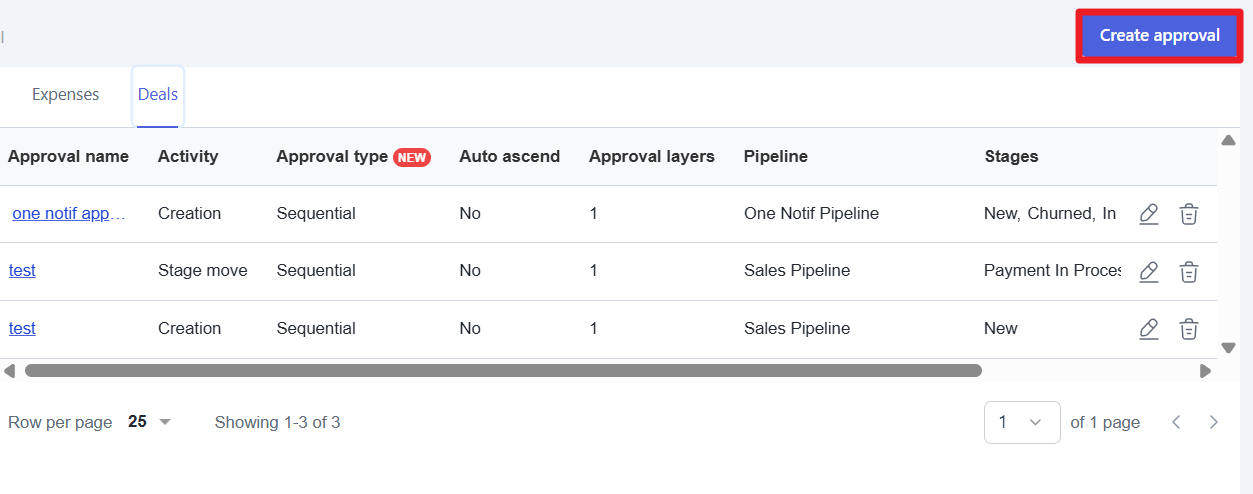Edit the Sales Pipeline Creation approval

click(x=1149, y=329)
